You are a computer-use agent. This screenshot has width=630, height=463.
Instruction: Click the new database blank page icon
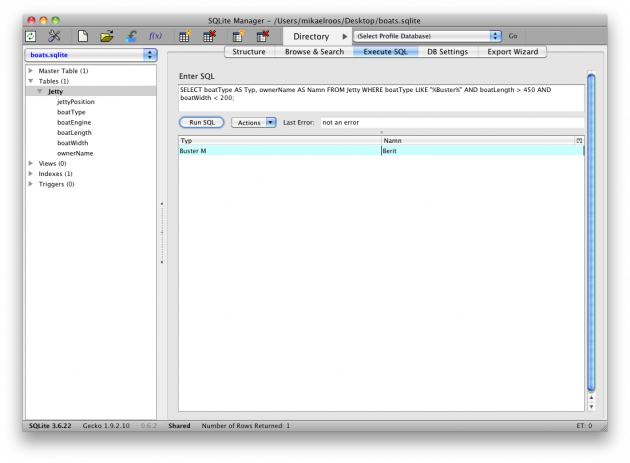click(x=83, y=36)
